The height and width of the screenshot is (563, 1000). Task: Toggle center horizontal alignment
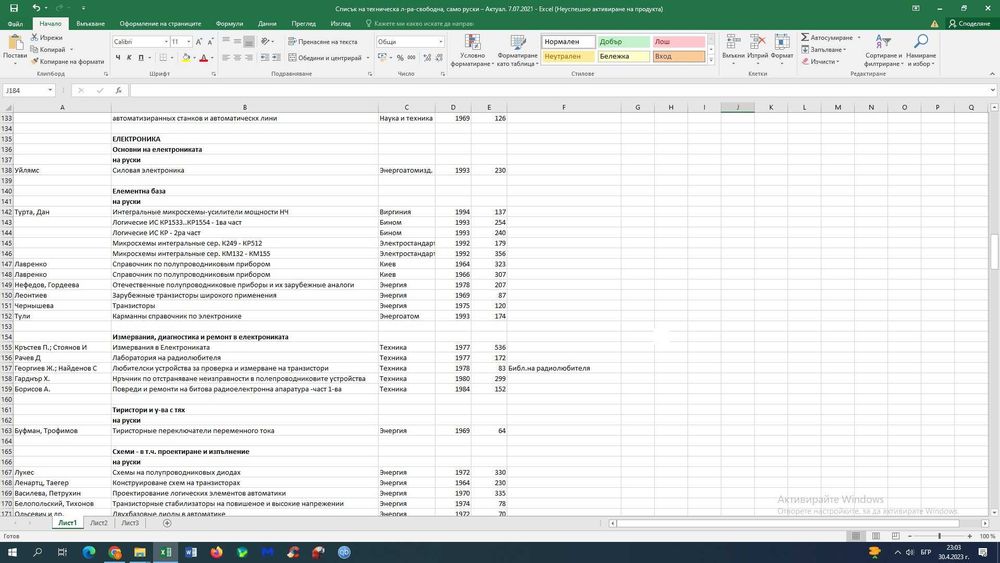coord(237,57)
